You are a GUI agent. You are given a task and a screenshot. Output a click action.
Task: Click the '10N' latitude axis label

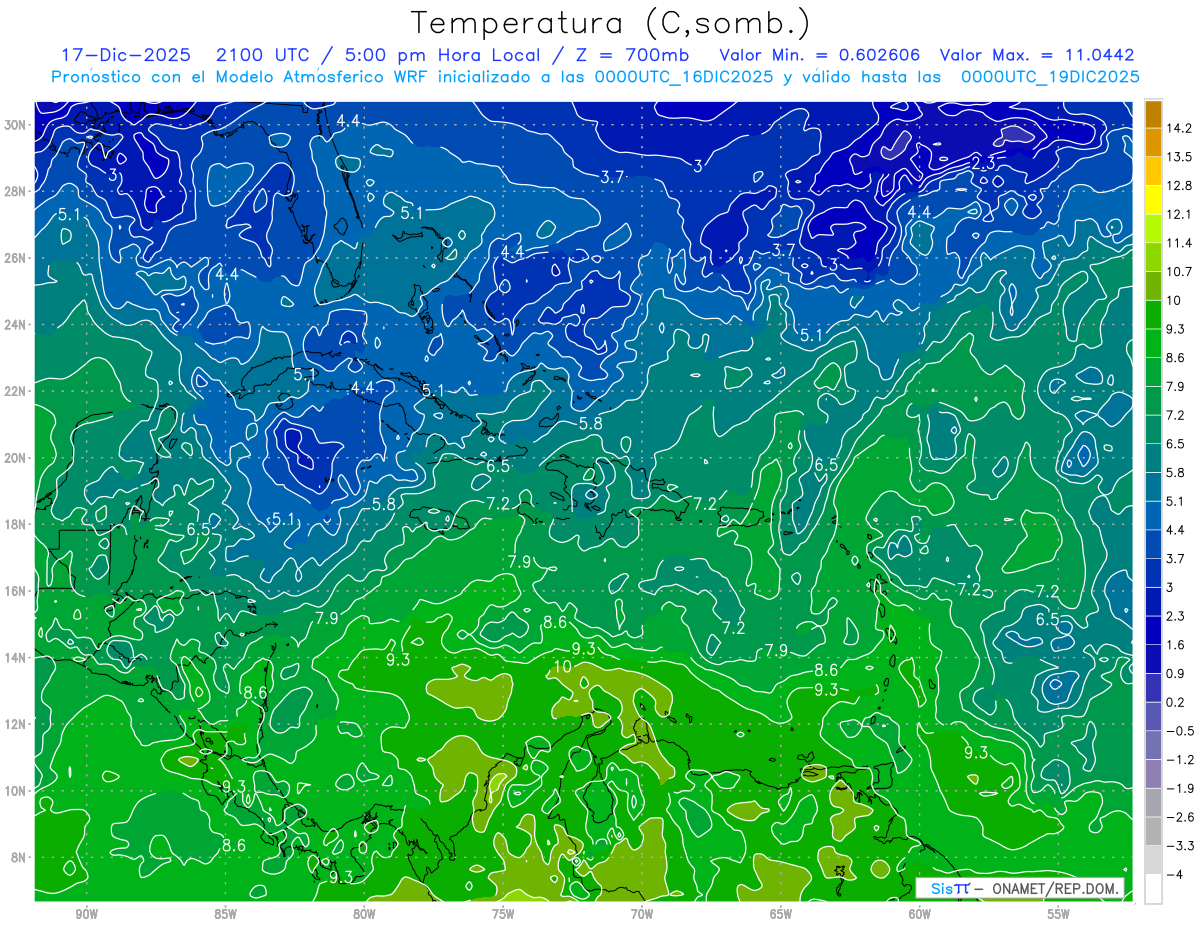[x=16, y=790]
